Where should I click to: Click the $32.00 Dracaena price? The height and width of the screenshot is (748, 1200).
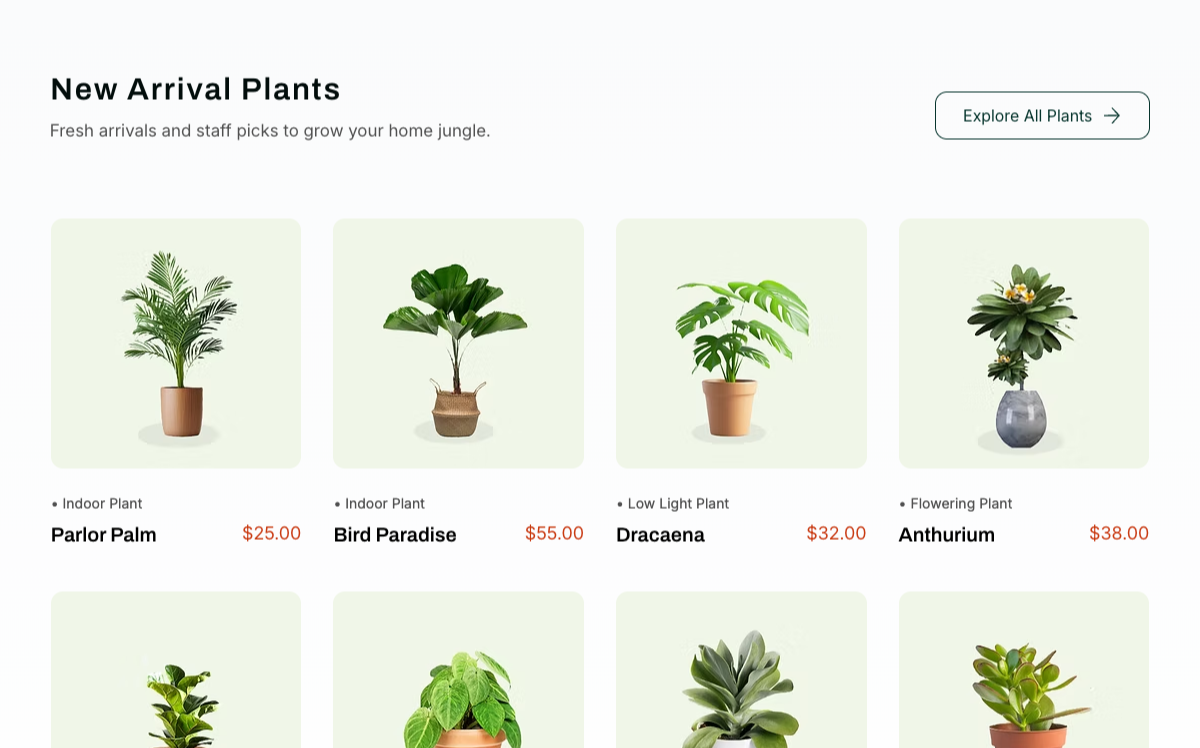tap(836, 533)
